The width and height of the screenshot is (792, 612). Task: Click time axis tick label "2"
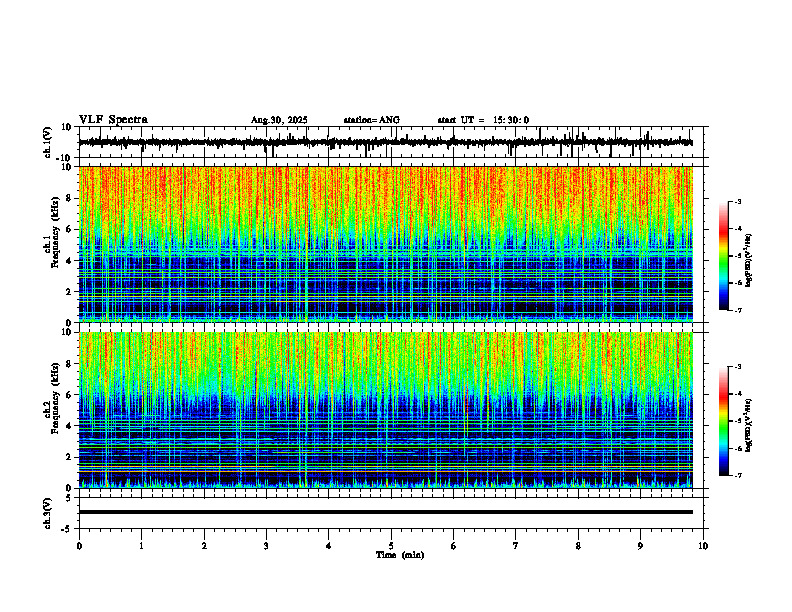(x=204, y=546)
